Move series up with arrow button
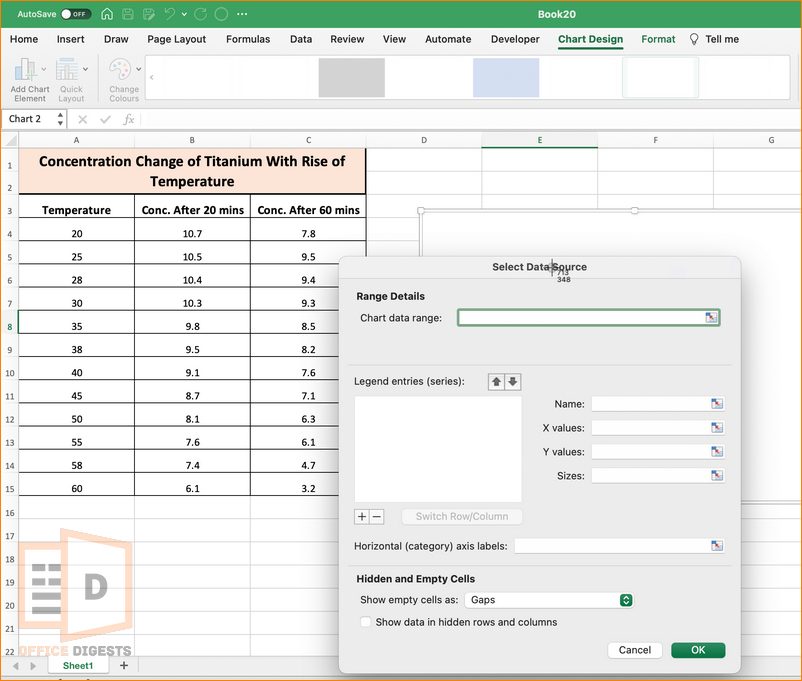The height and width of the screenshot is (681, 802). click(496, 382)
